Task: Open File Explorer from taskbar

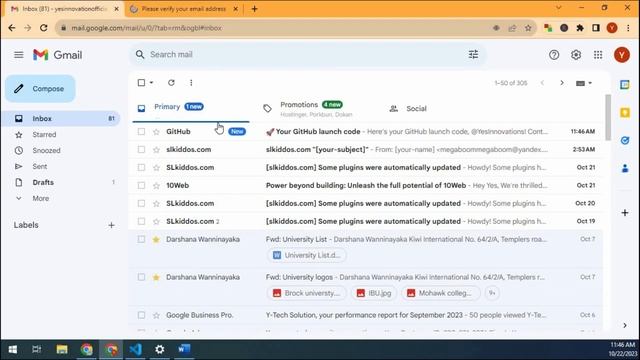Action: pyautogui.click(x=62, y=349)
